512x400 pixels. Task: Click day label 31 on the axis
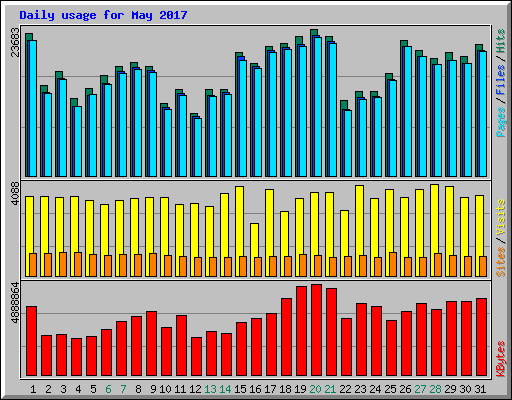(480, 389)
